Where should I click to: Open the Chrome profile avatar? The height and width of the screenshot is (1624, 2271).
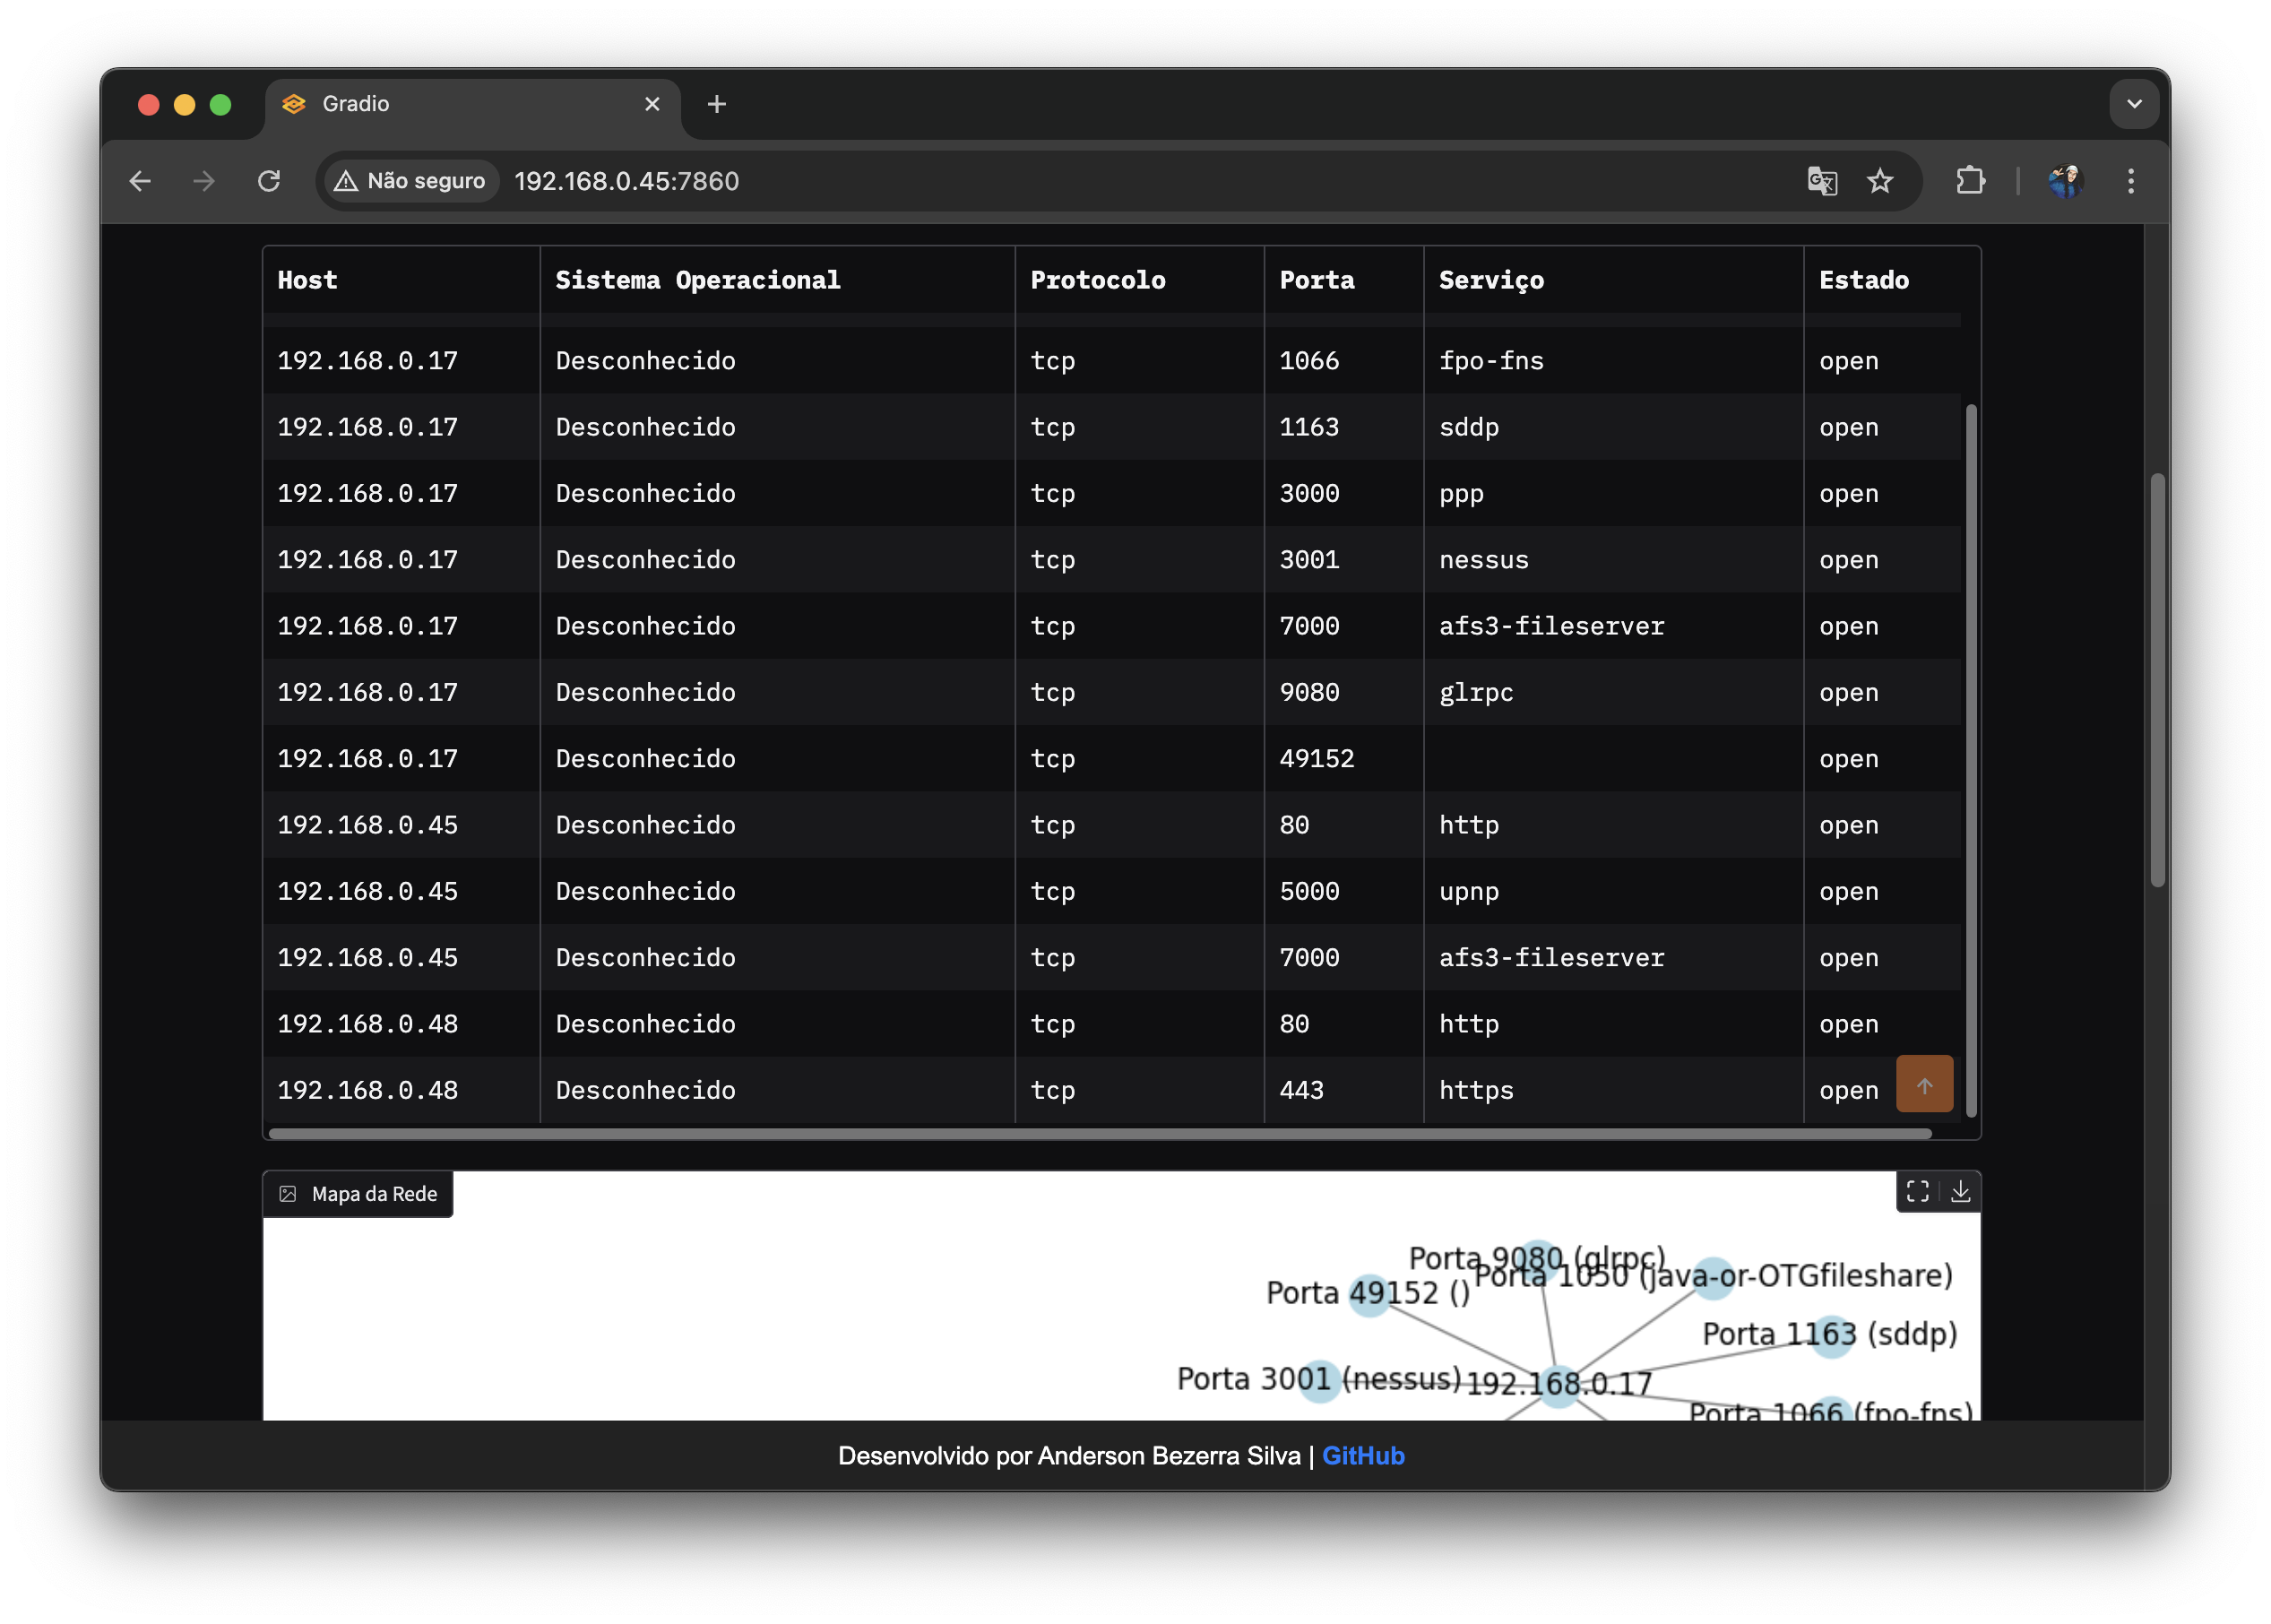click(2066, 181)
